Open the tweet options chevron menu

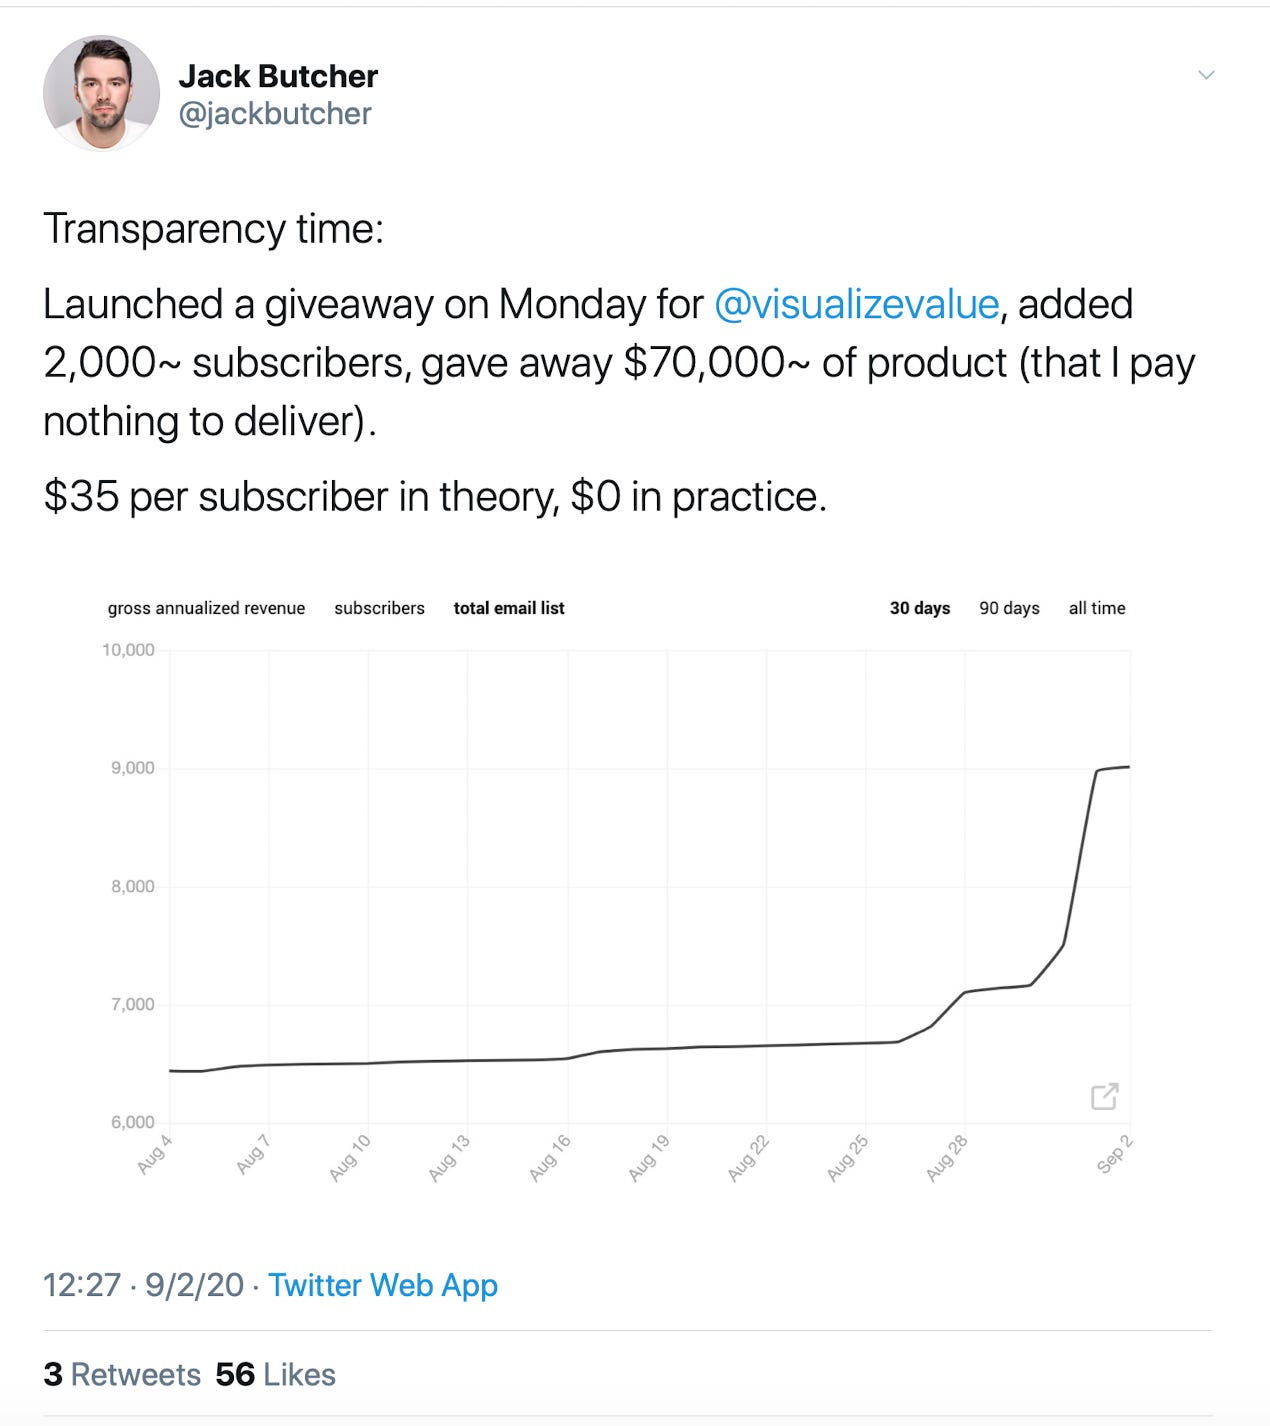(1206, 75)
